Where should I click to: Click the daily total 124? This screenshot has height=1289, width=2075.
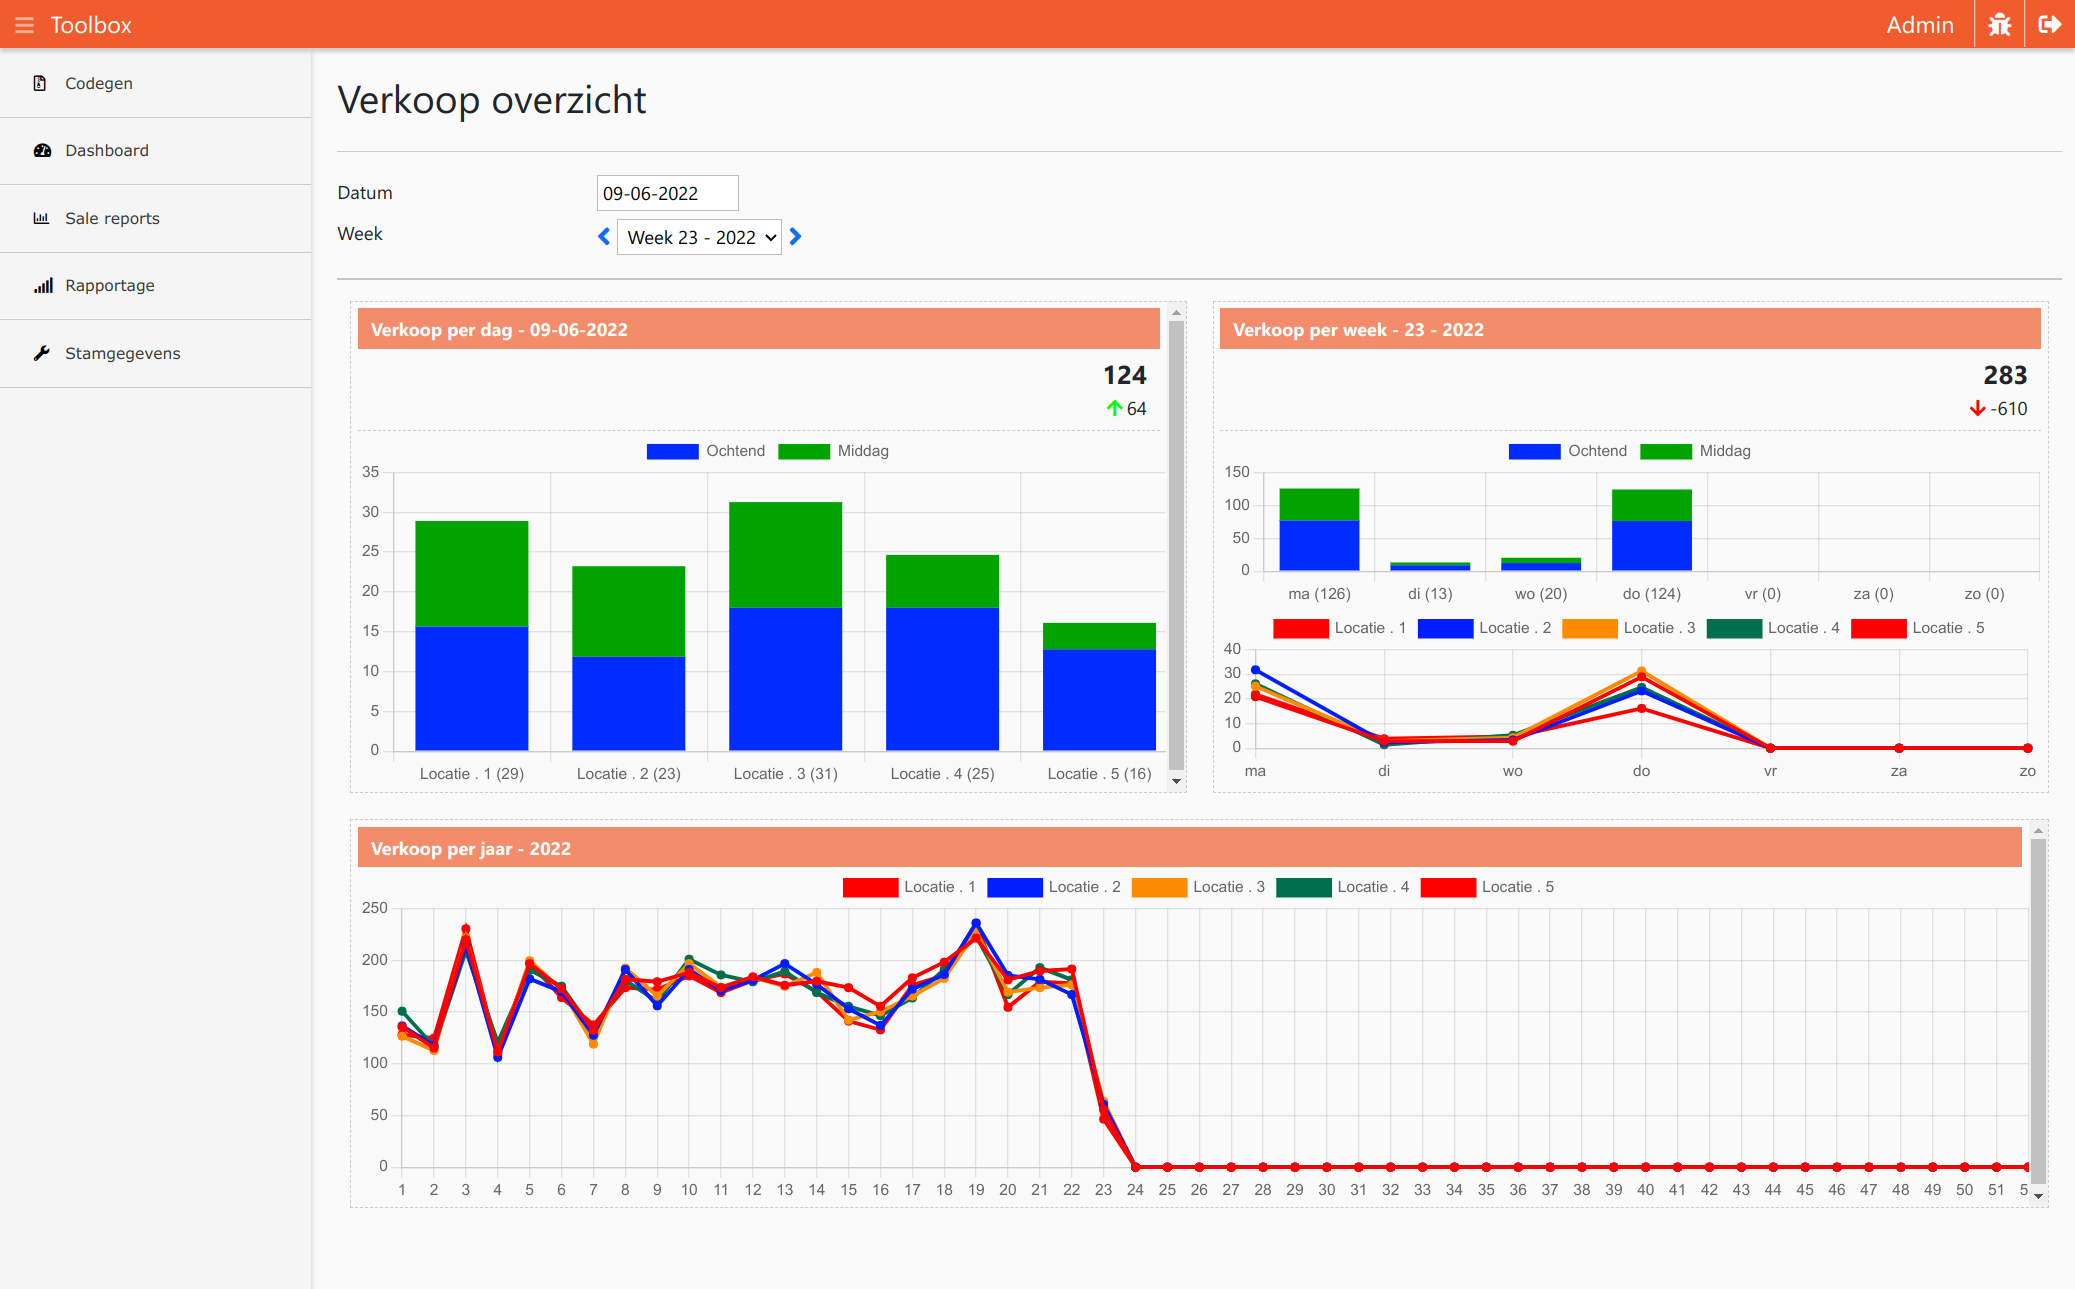pyautogui.click(x=1124, y=375)
